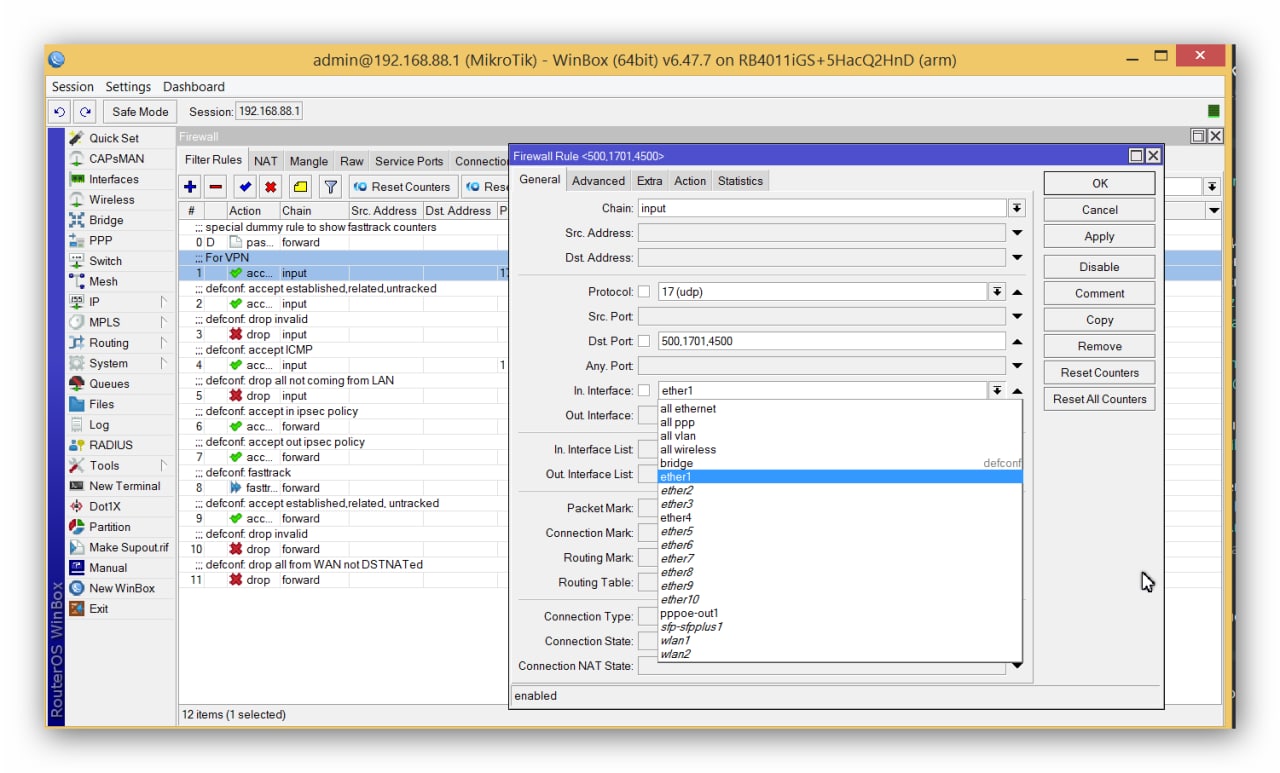Remove selected rule with minus icon
The image size is (1280, 773).
[216, 187]
